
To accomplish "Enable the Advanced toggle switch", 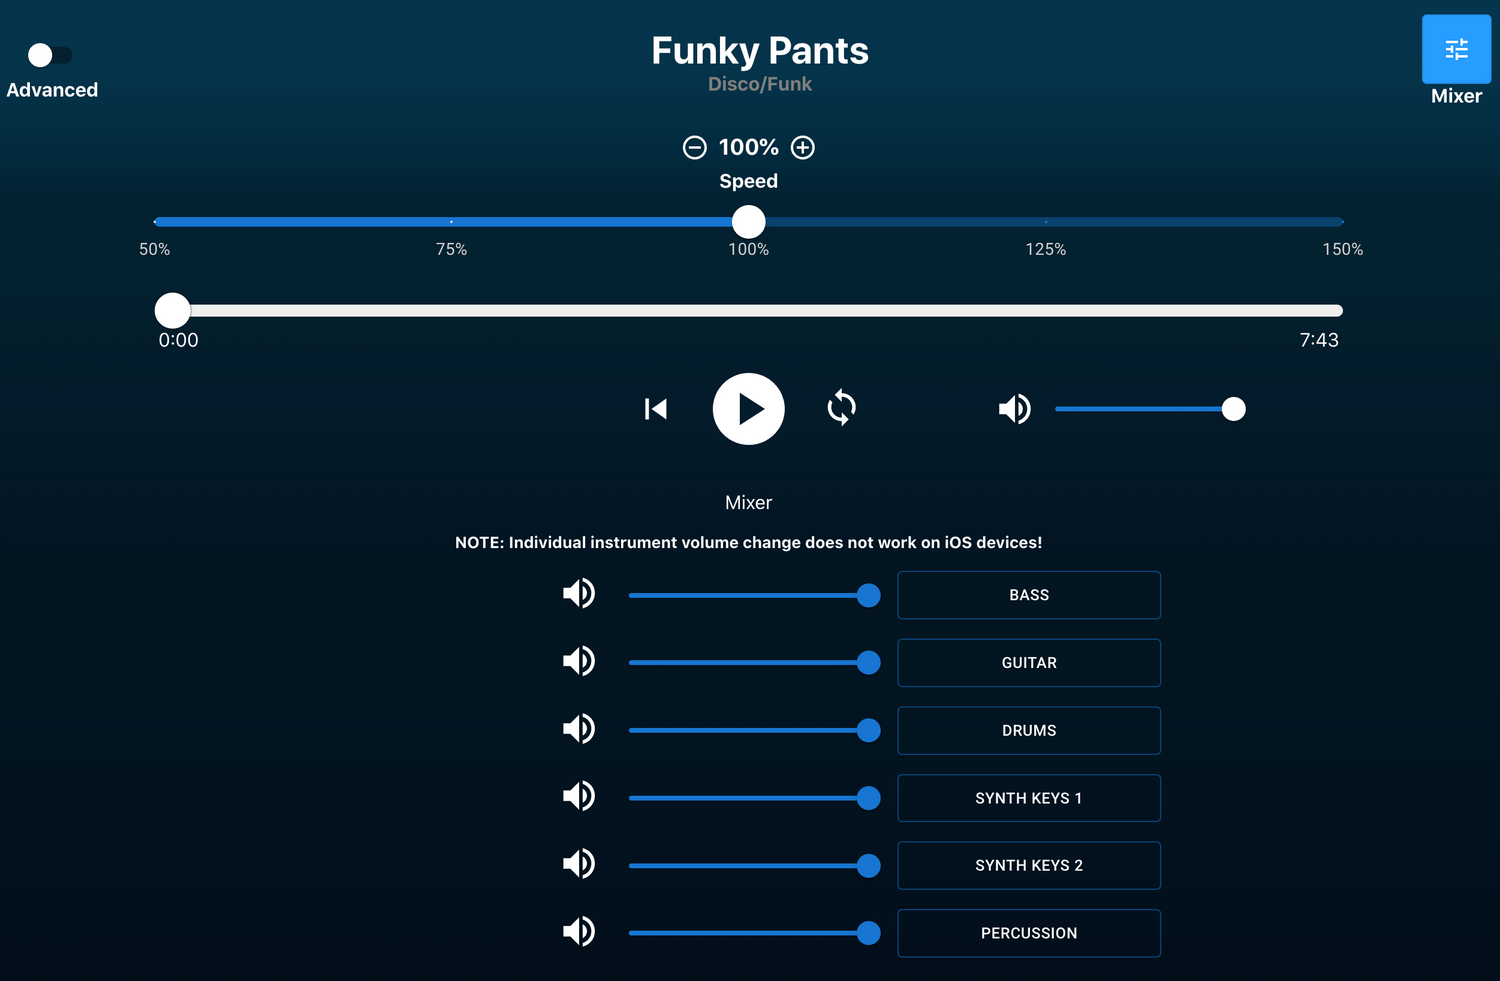I will pyautogui.click(x=50, y=55).
